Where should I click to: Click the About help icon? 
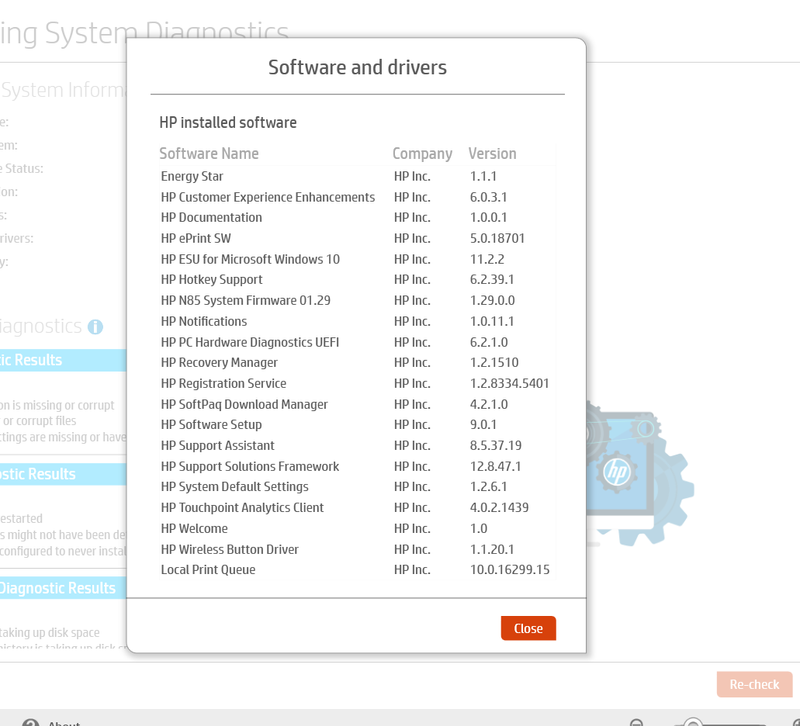tap(31, 722)
